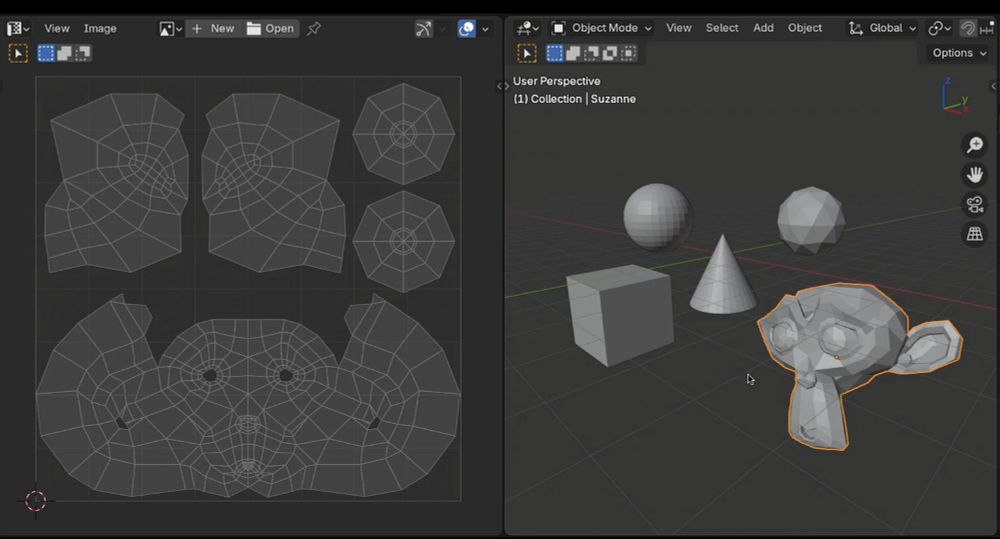This screenshot has width=1000, height=539.
Task: Click the upper eye UV island
Action: tap(404, 134)
